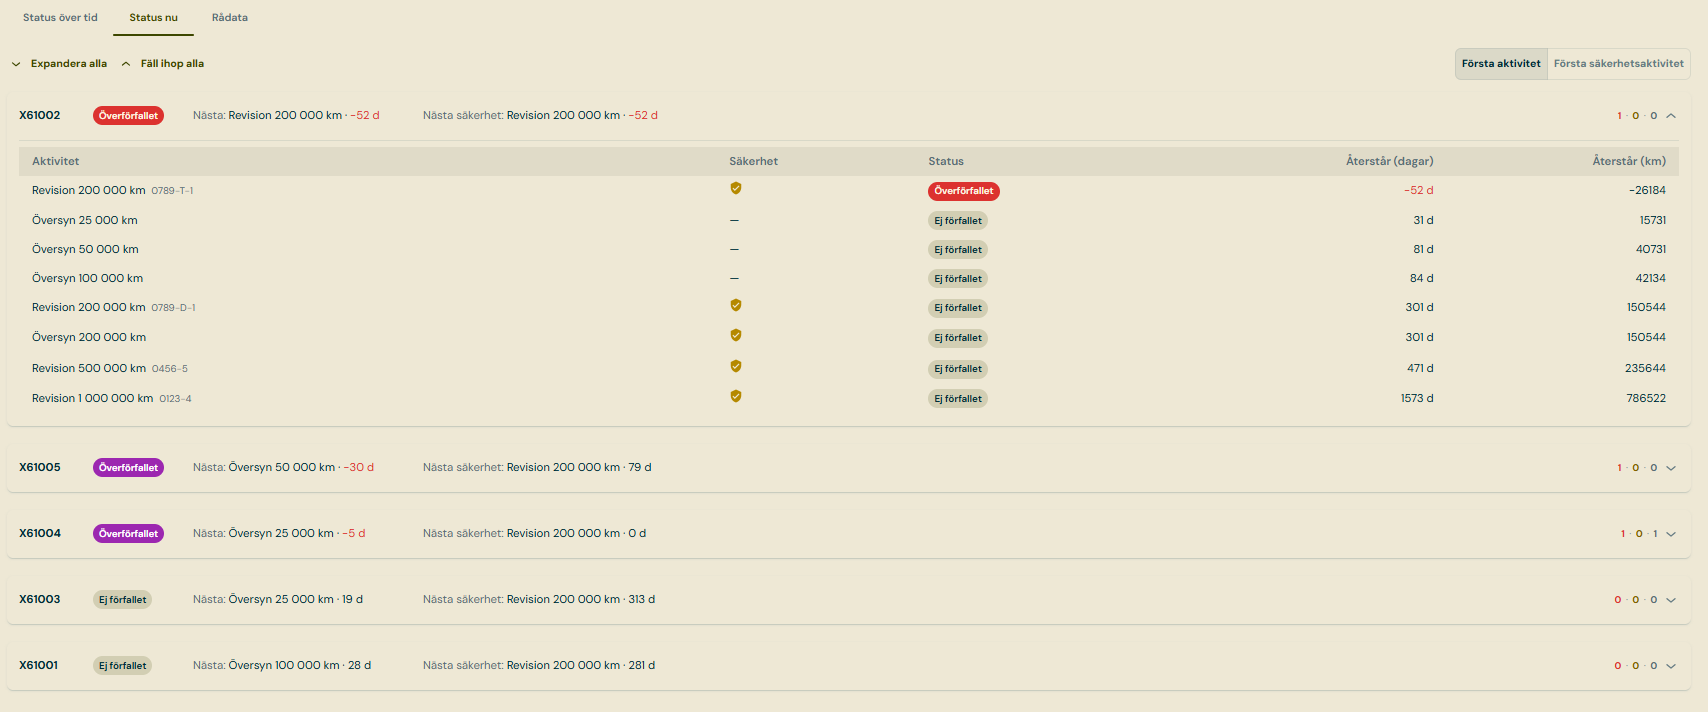Expand the X61003 vehicle card chevron
This screenshot has height=712, width=1708.
1671,600
